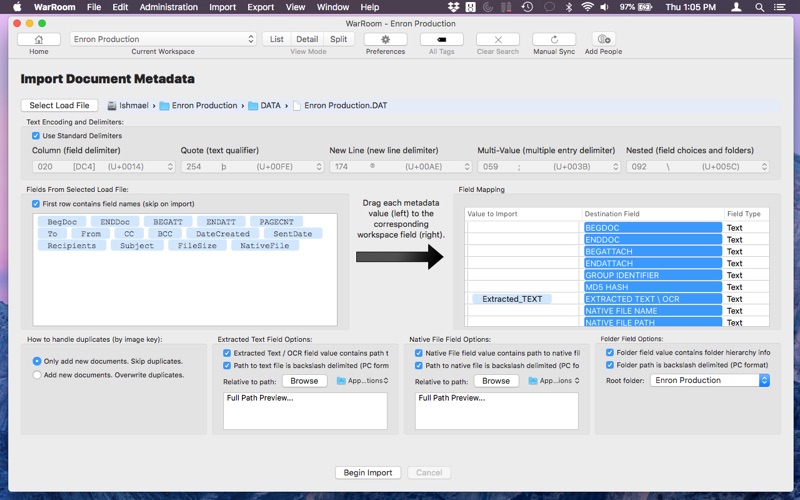
Task: Open Wi-Fi status menu
Action: point(587,7)
